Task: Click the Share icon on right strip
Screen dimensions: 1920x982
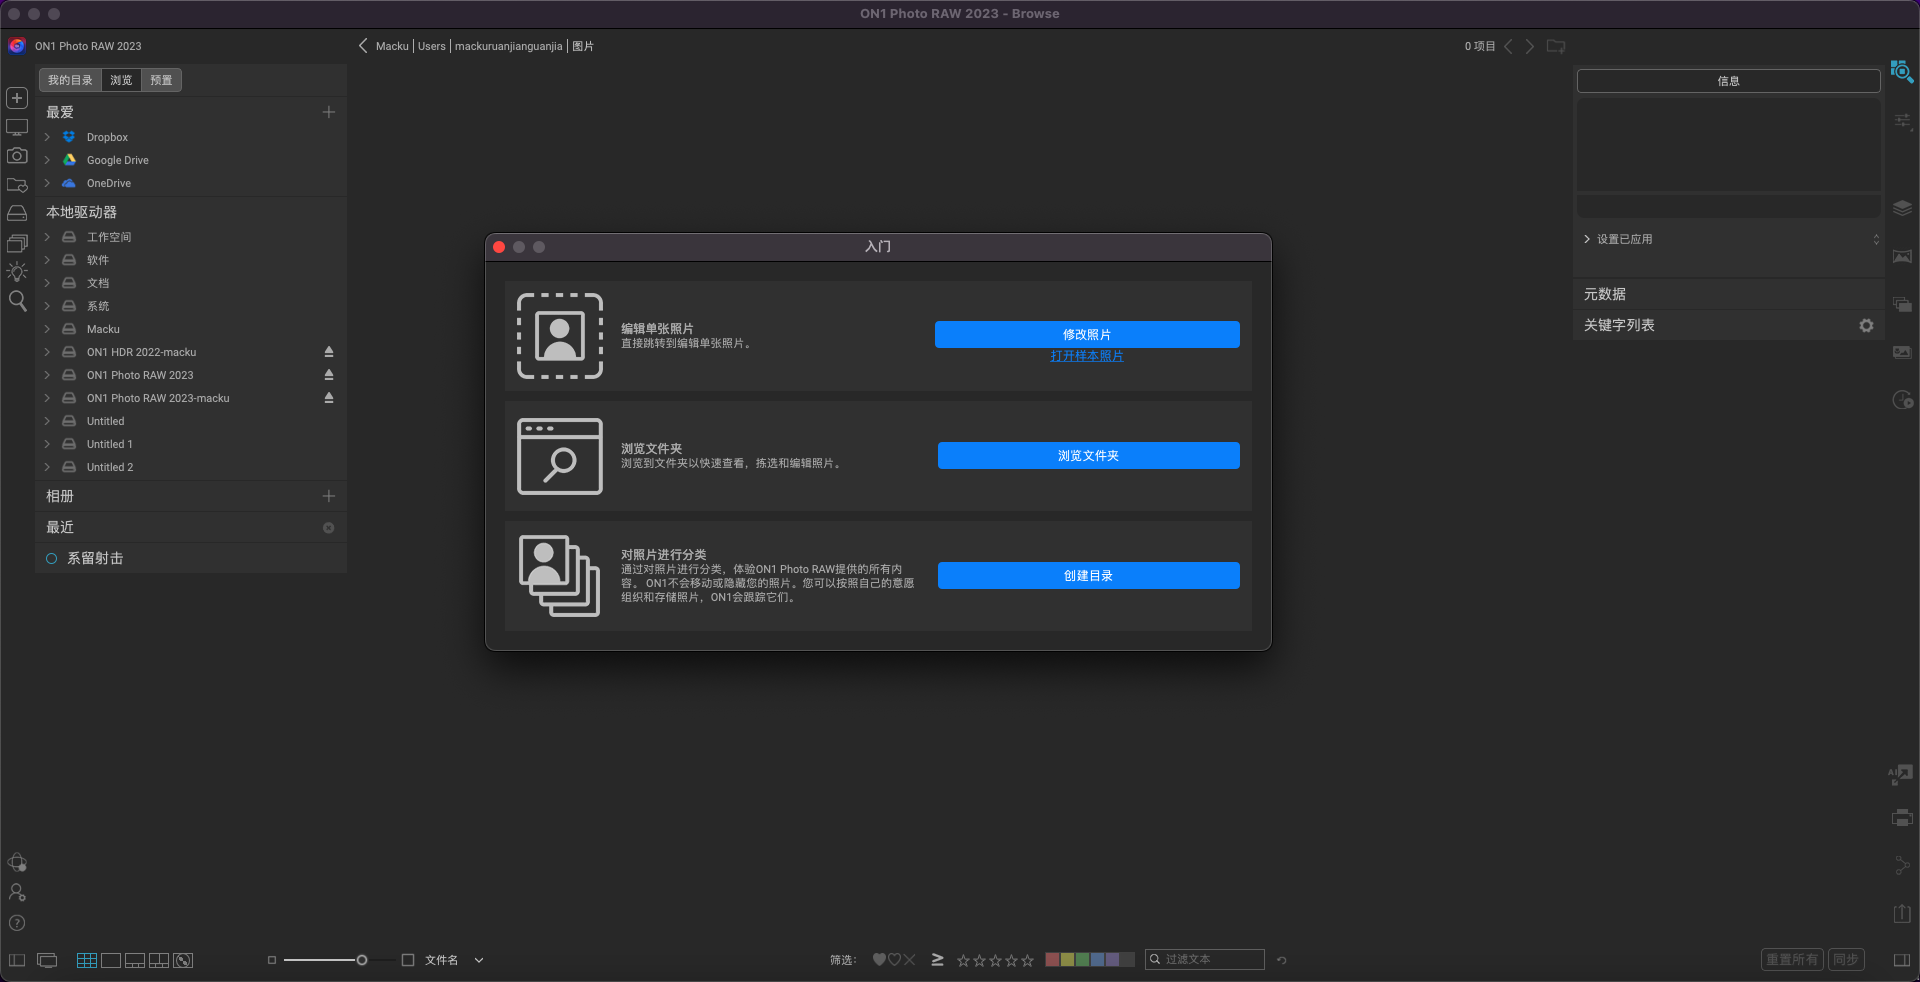Action: click(1902, 866)
